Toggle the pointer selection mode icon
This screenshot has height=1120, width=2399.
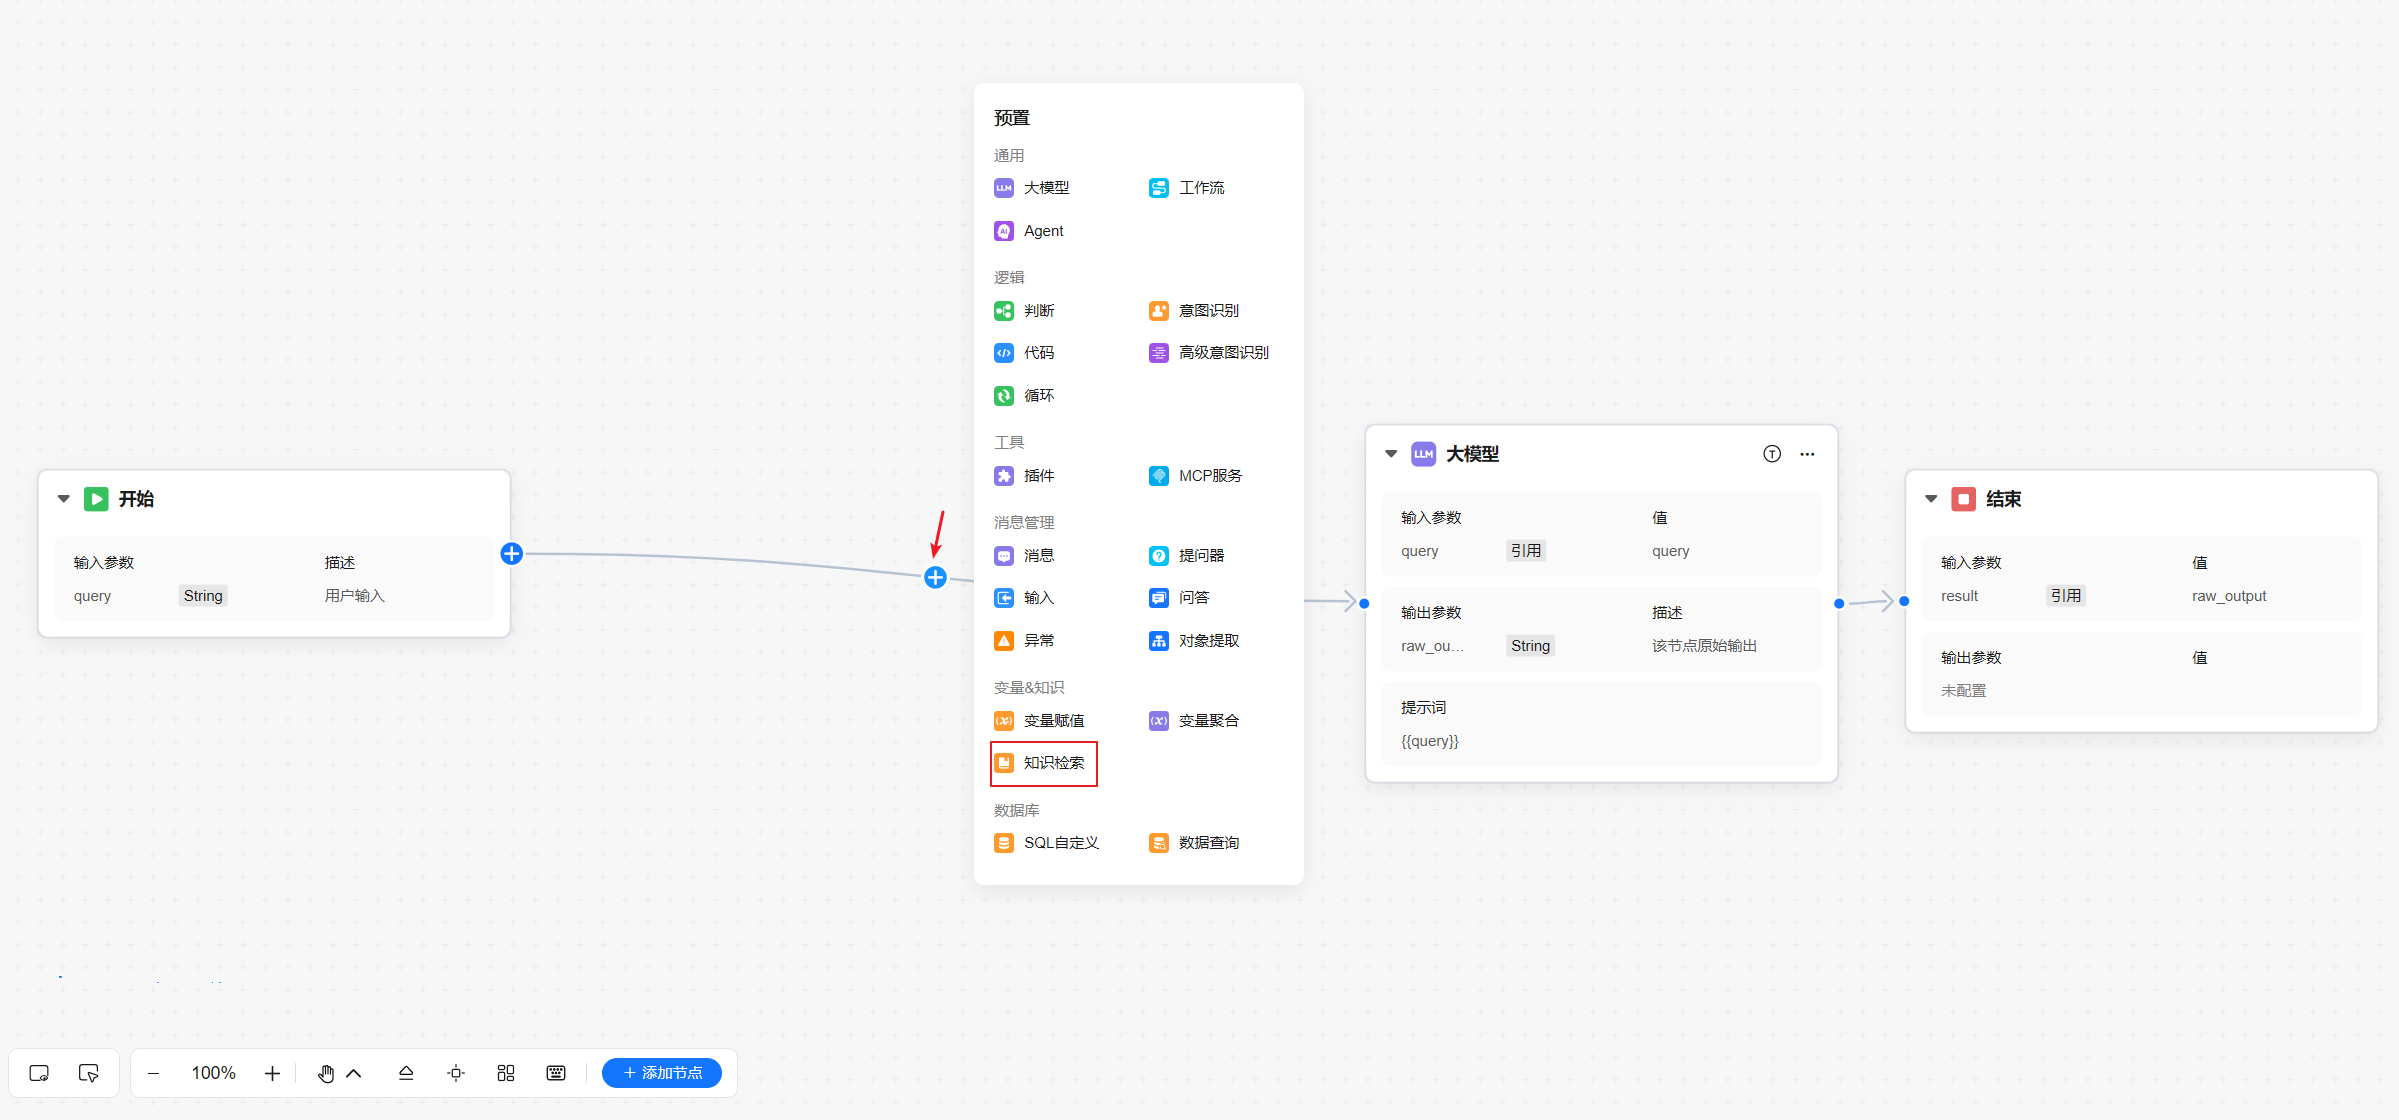pyautogui.click(x=88, y=1073)
